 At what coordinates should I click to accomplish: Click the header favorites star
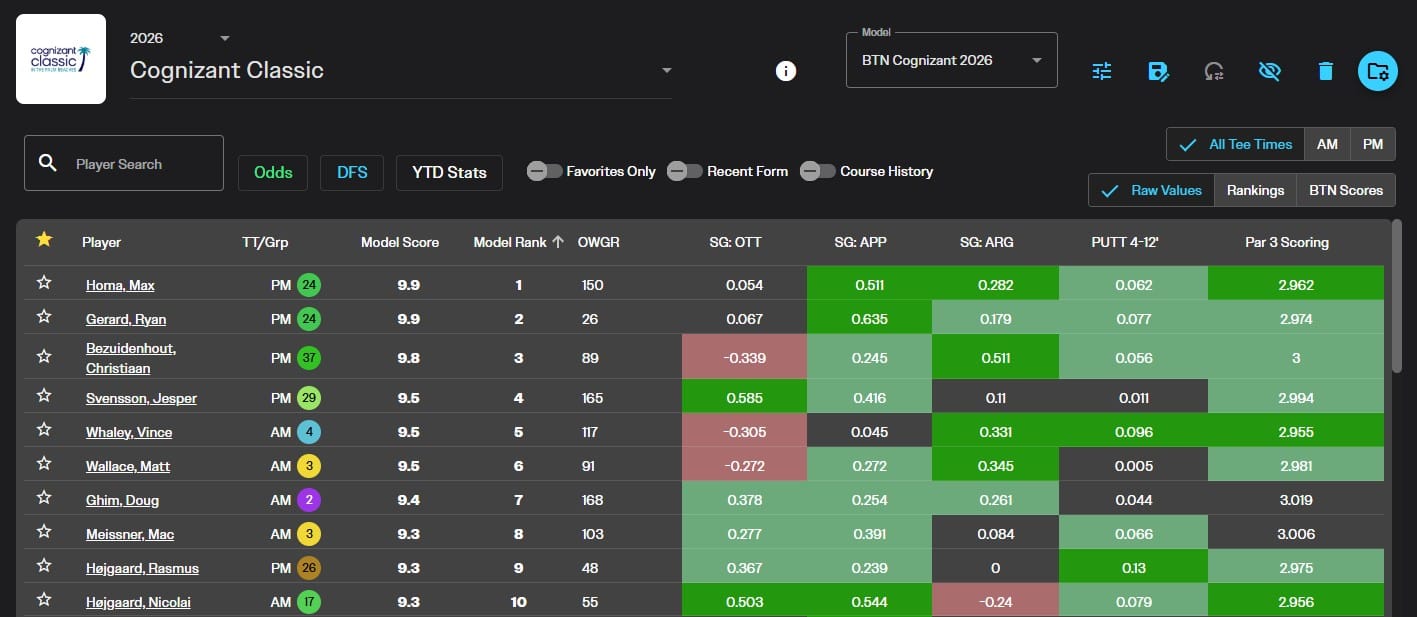click(x=44, y=240)
